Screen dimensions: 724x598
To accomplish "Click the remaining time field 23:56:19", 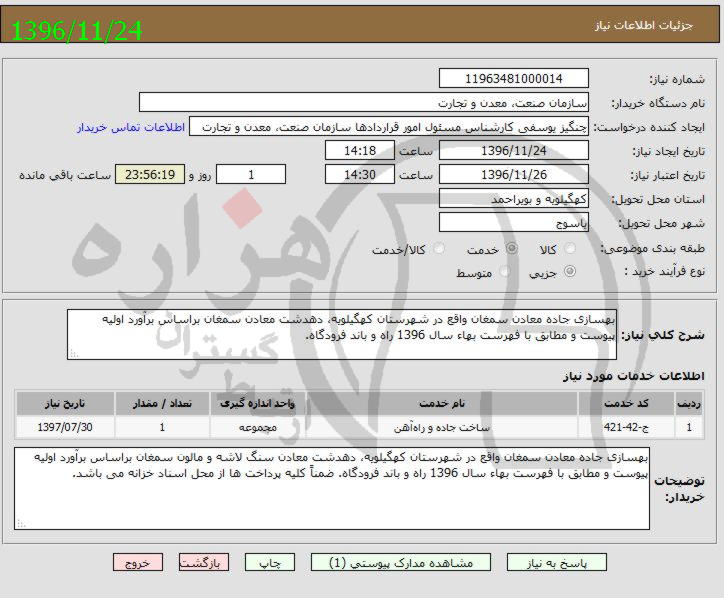I will (150, 175).
